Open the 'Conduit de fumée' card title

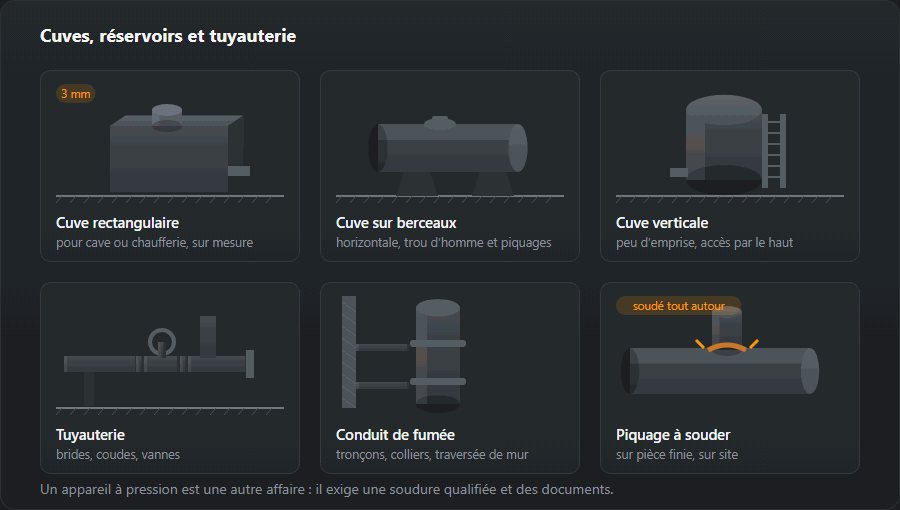(x=395, y=435)
